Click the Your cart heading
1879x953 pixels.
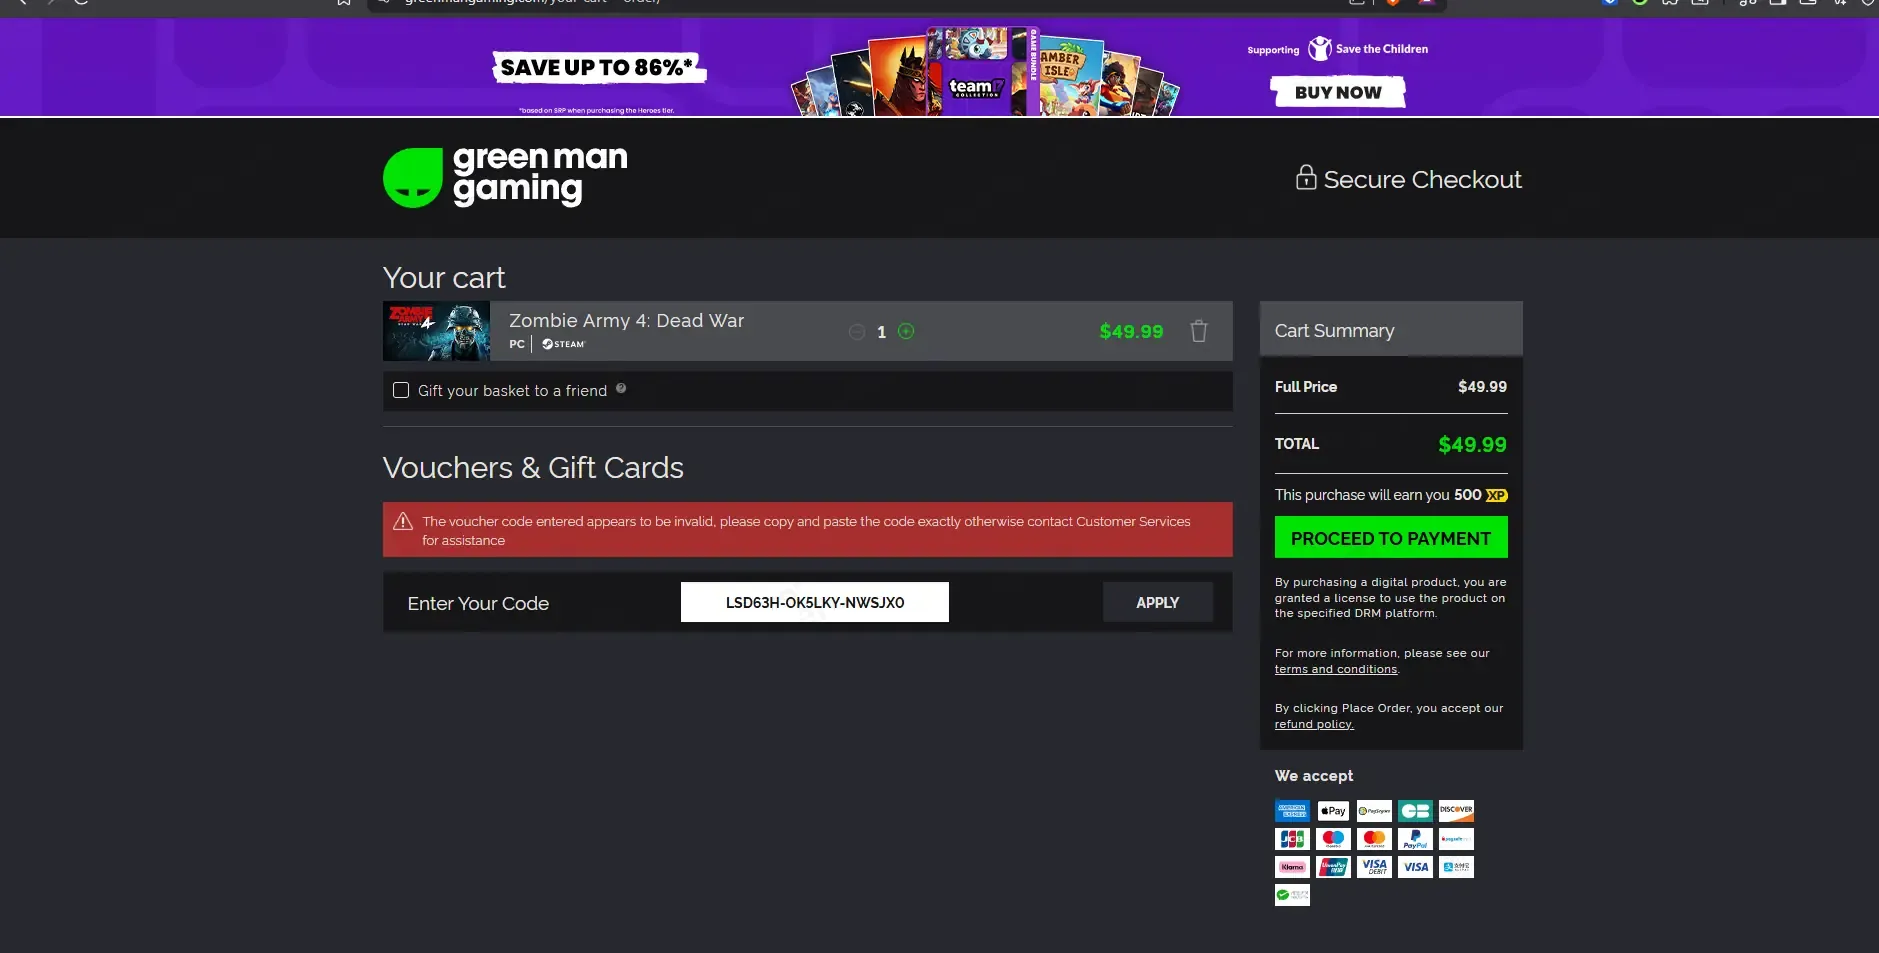pos(444,277)
